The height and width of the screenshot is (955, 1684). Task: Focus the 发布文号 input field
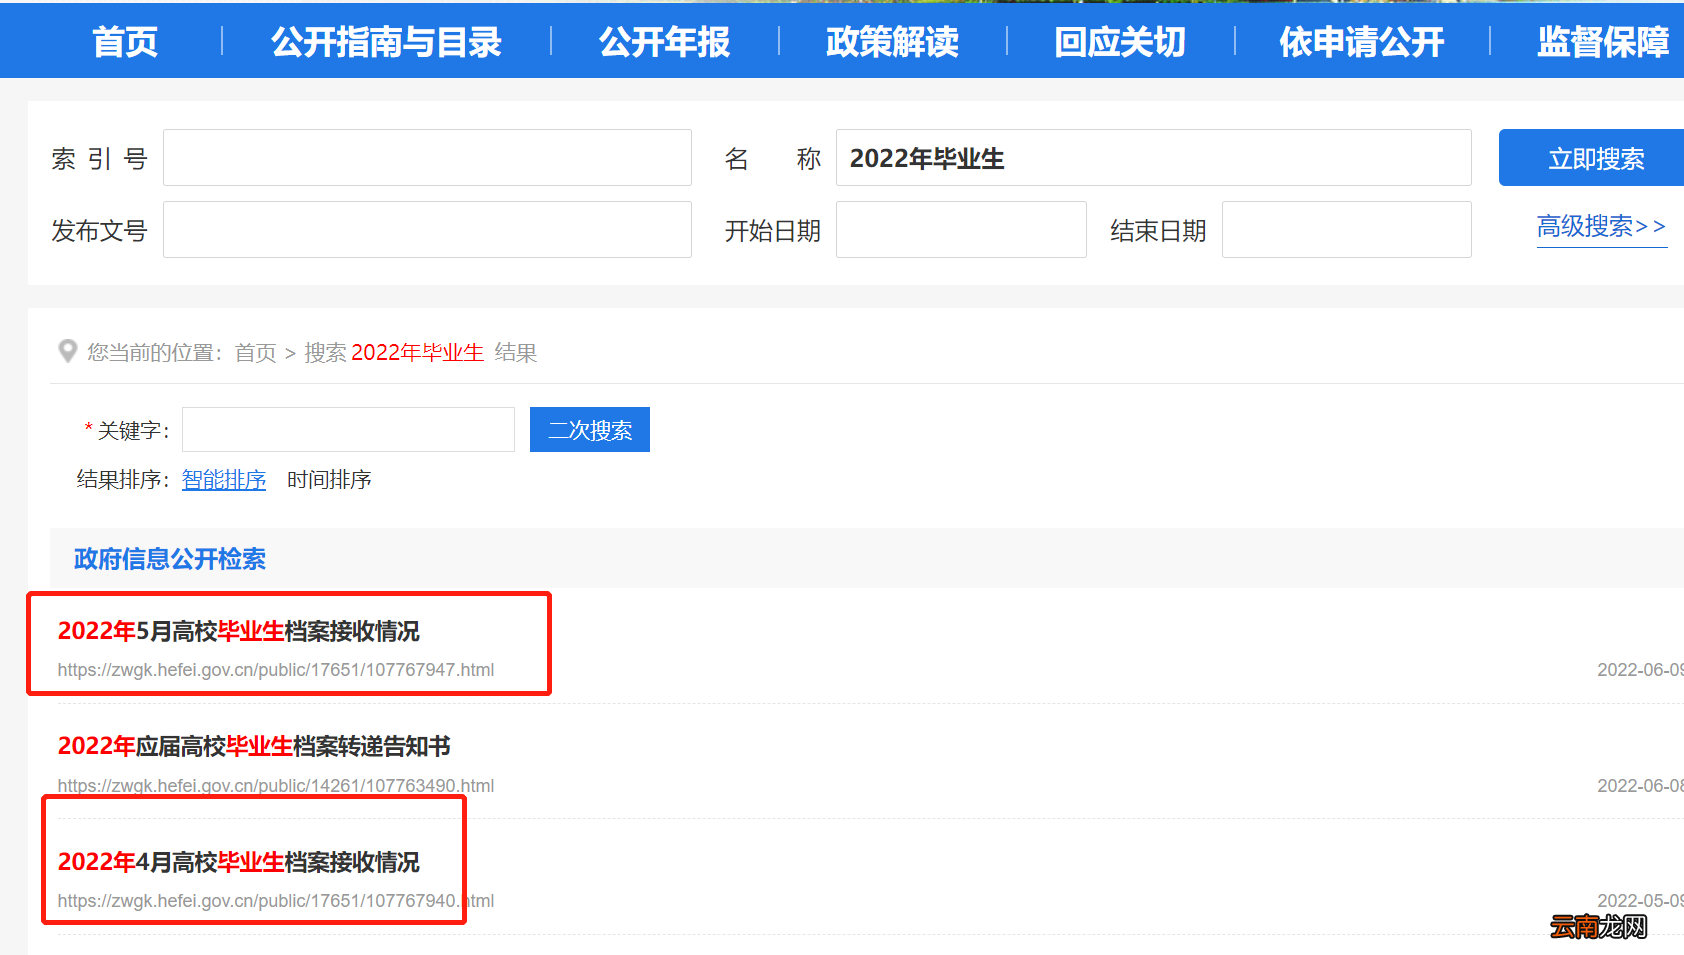pos(427,229)
